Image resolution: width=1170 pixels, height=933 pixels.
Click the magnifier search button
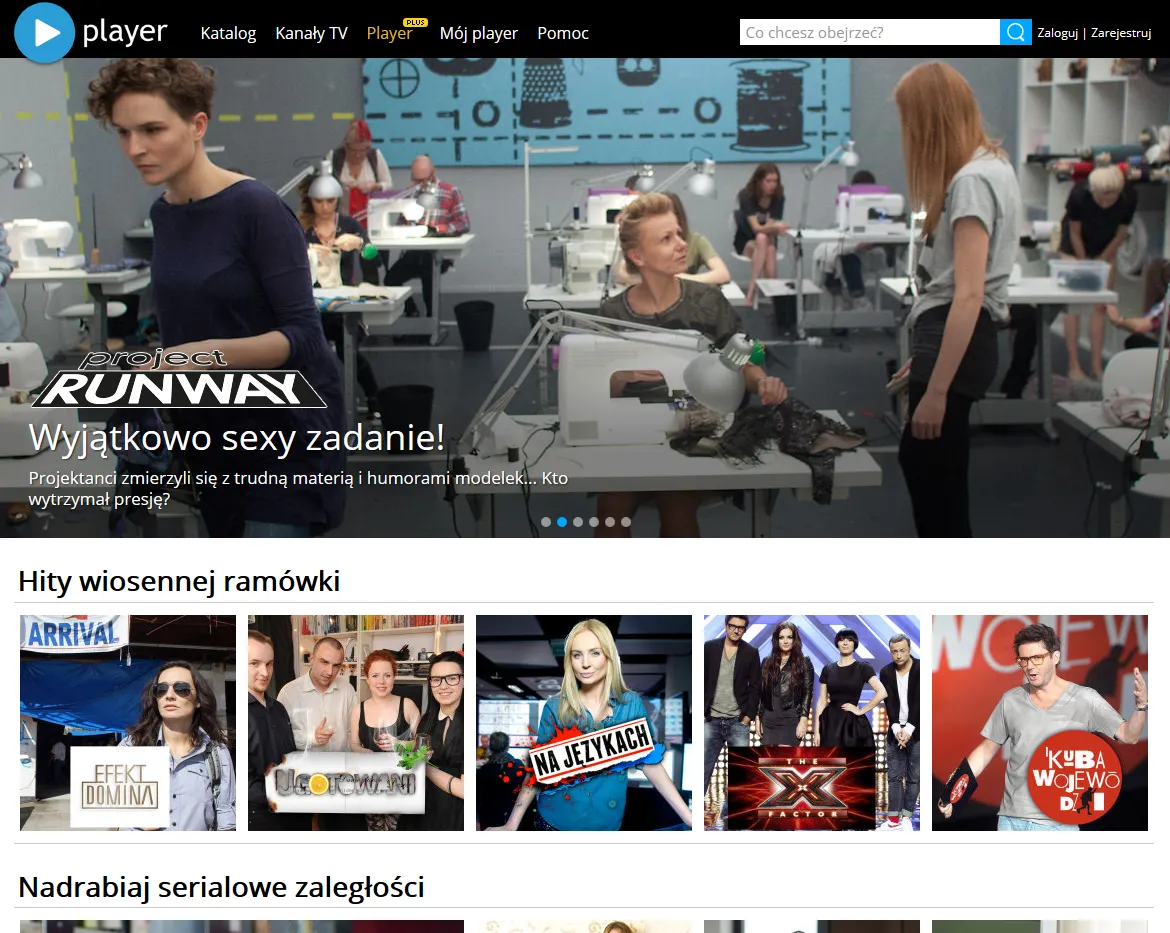(1016, 32)
